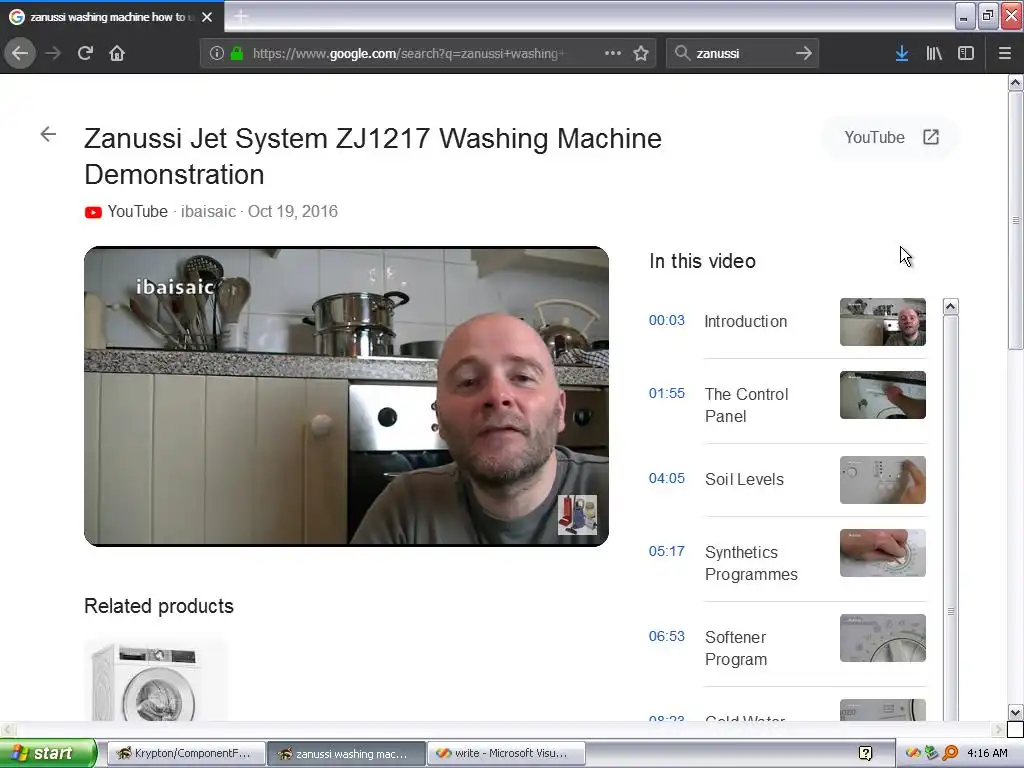The width and height of the screenshot is (1024, 768).
Task: Open the Soil Levels chapter thumbnail
Action: pos(883,480)
